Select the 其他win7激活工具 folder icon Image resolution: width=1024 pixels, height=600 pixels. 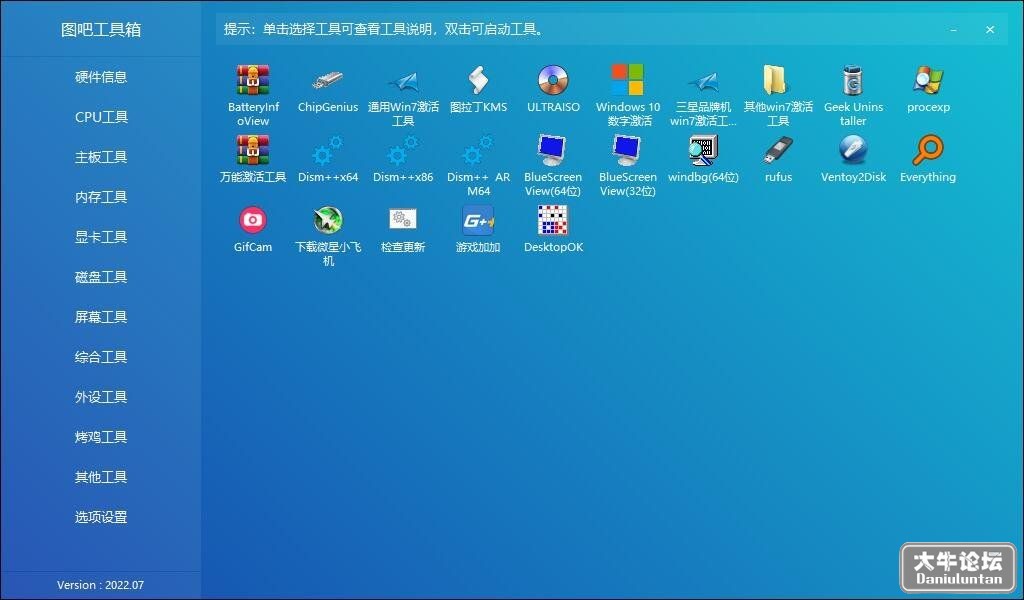778,80
